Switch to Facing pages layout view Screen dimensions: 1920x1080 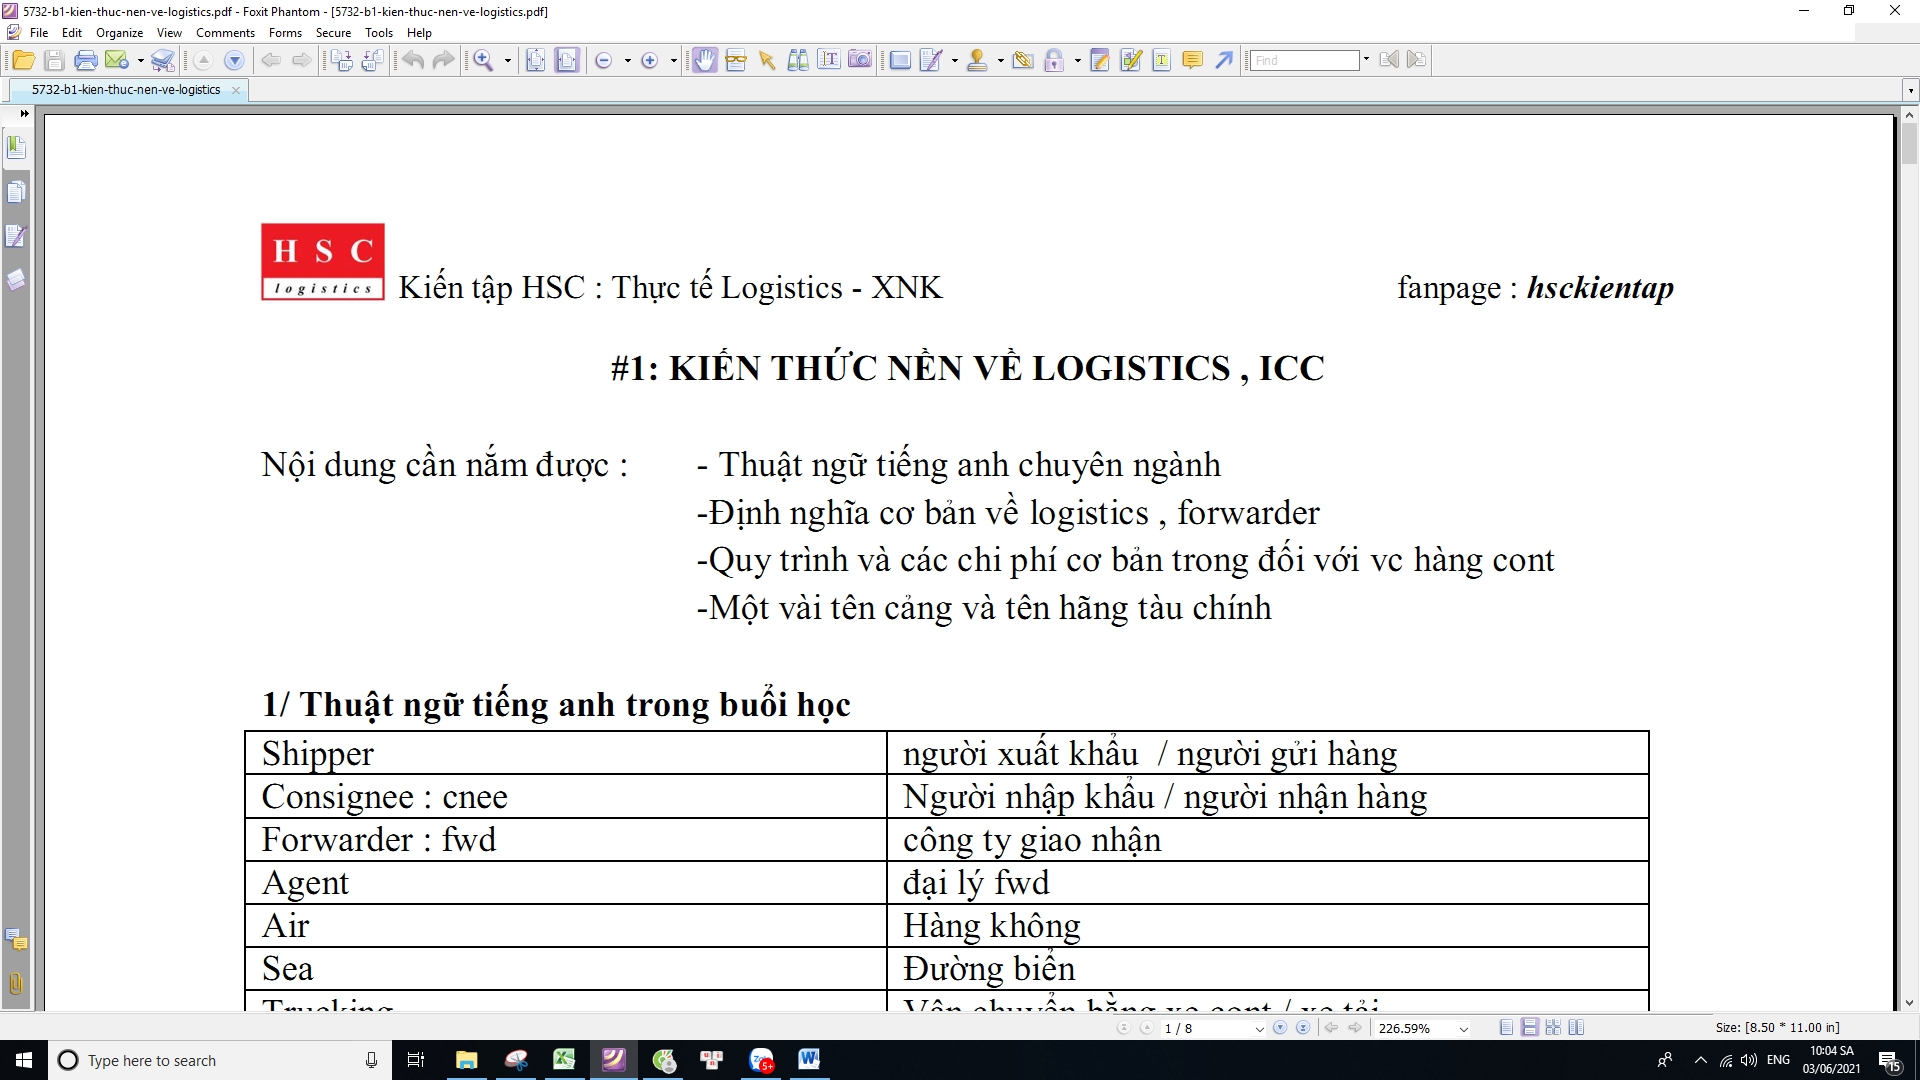tap(1577, 1028)
